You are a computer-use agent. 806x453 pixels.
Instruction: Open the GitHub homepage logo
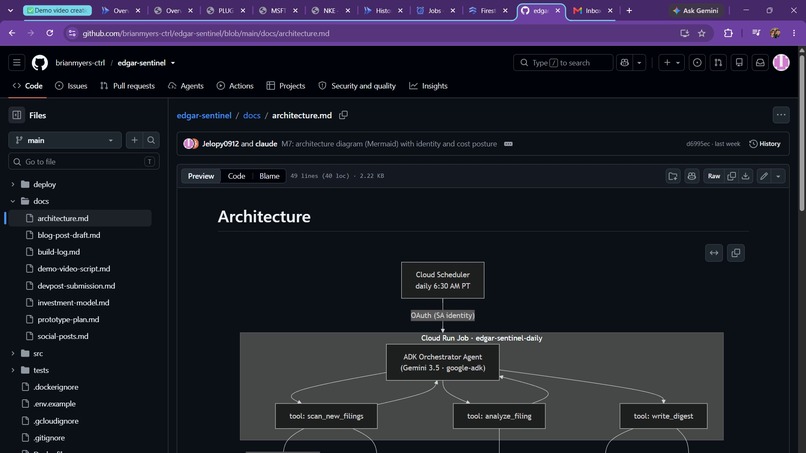(x=40, y=63)
